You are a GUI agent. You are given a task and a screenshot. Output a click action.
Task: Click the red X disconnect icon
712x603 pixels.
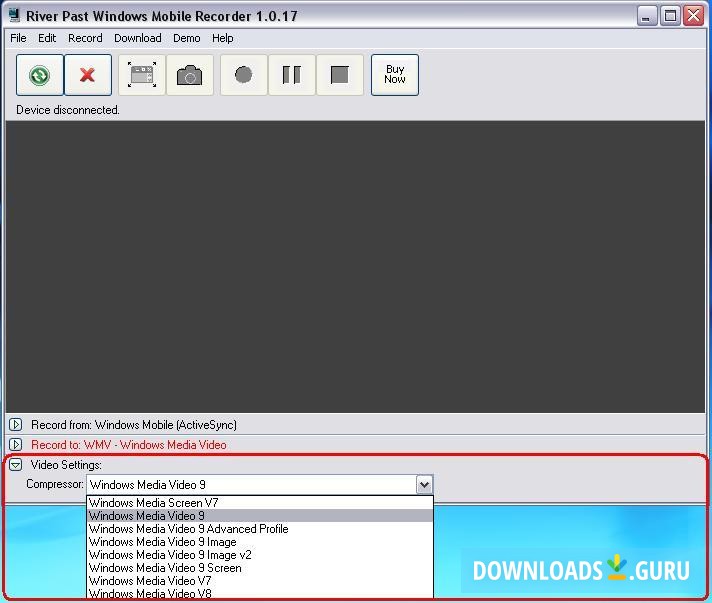(88, 75)
